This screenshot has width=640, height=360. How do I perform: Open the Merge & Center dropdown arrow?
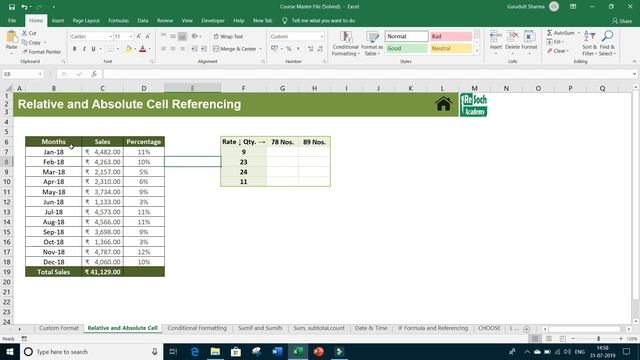(x=260, y=49)
